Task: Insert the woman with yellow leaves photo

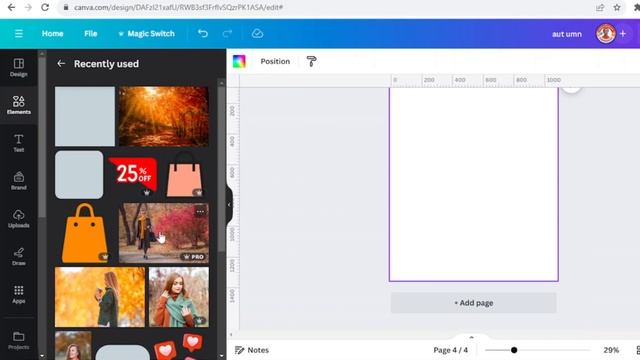Action: (x=100, y=297)
